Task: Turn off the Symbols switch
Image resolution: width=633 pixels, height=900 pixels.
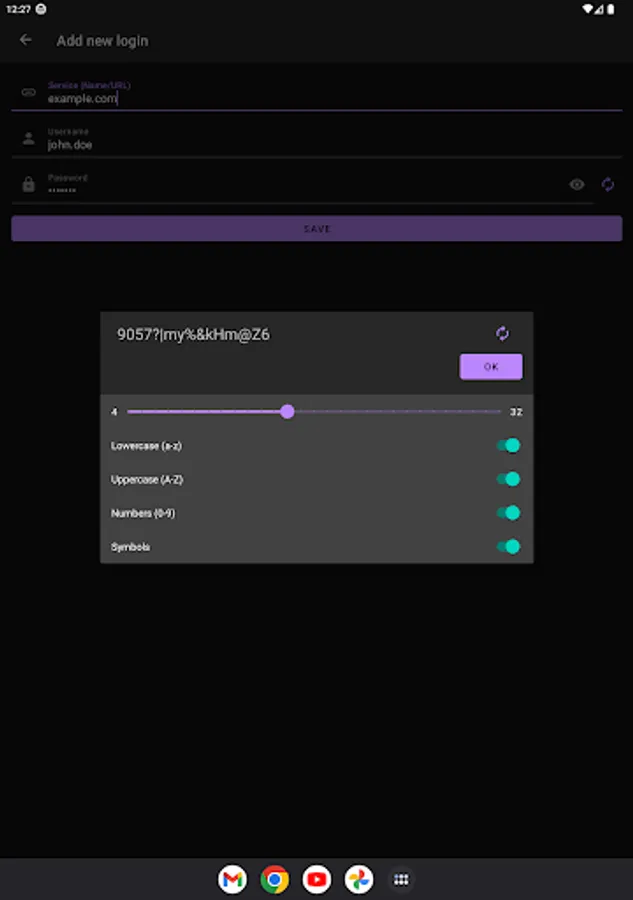Action: [508, 546]
